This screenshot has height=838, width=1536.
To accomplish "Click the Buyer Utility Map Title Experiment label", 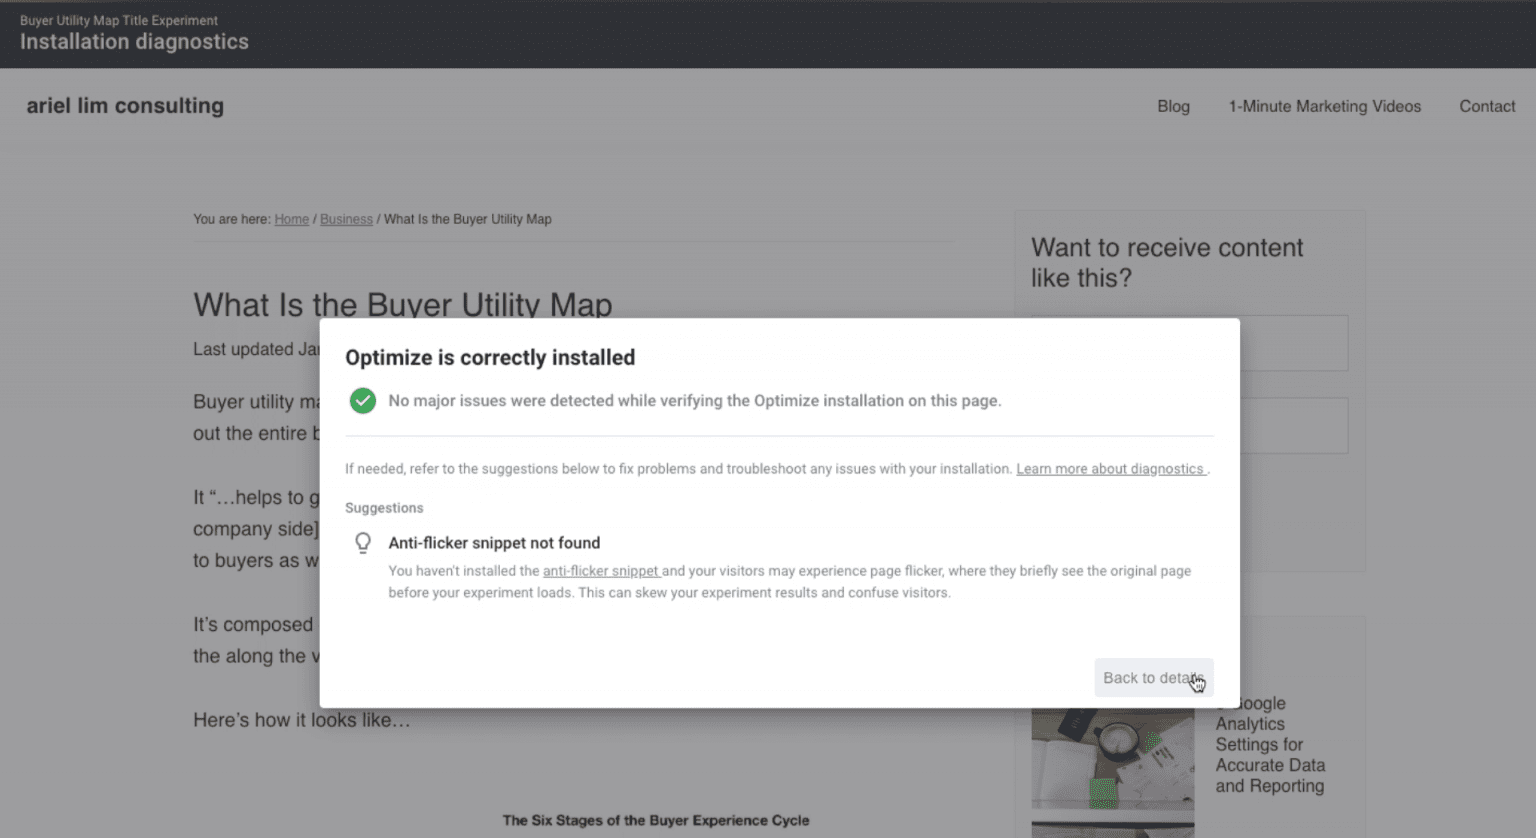I will pos(117,20).
